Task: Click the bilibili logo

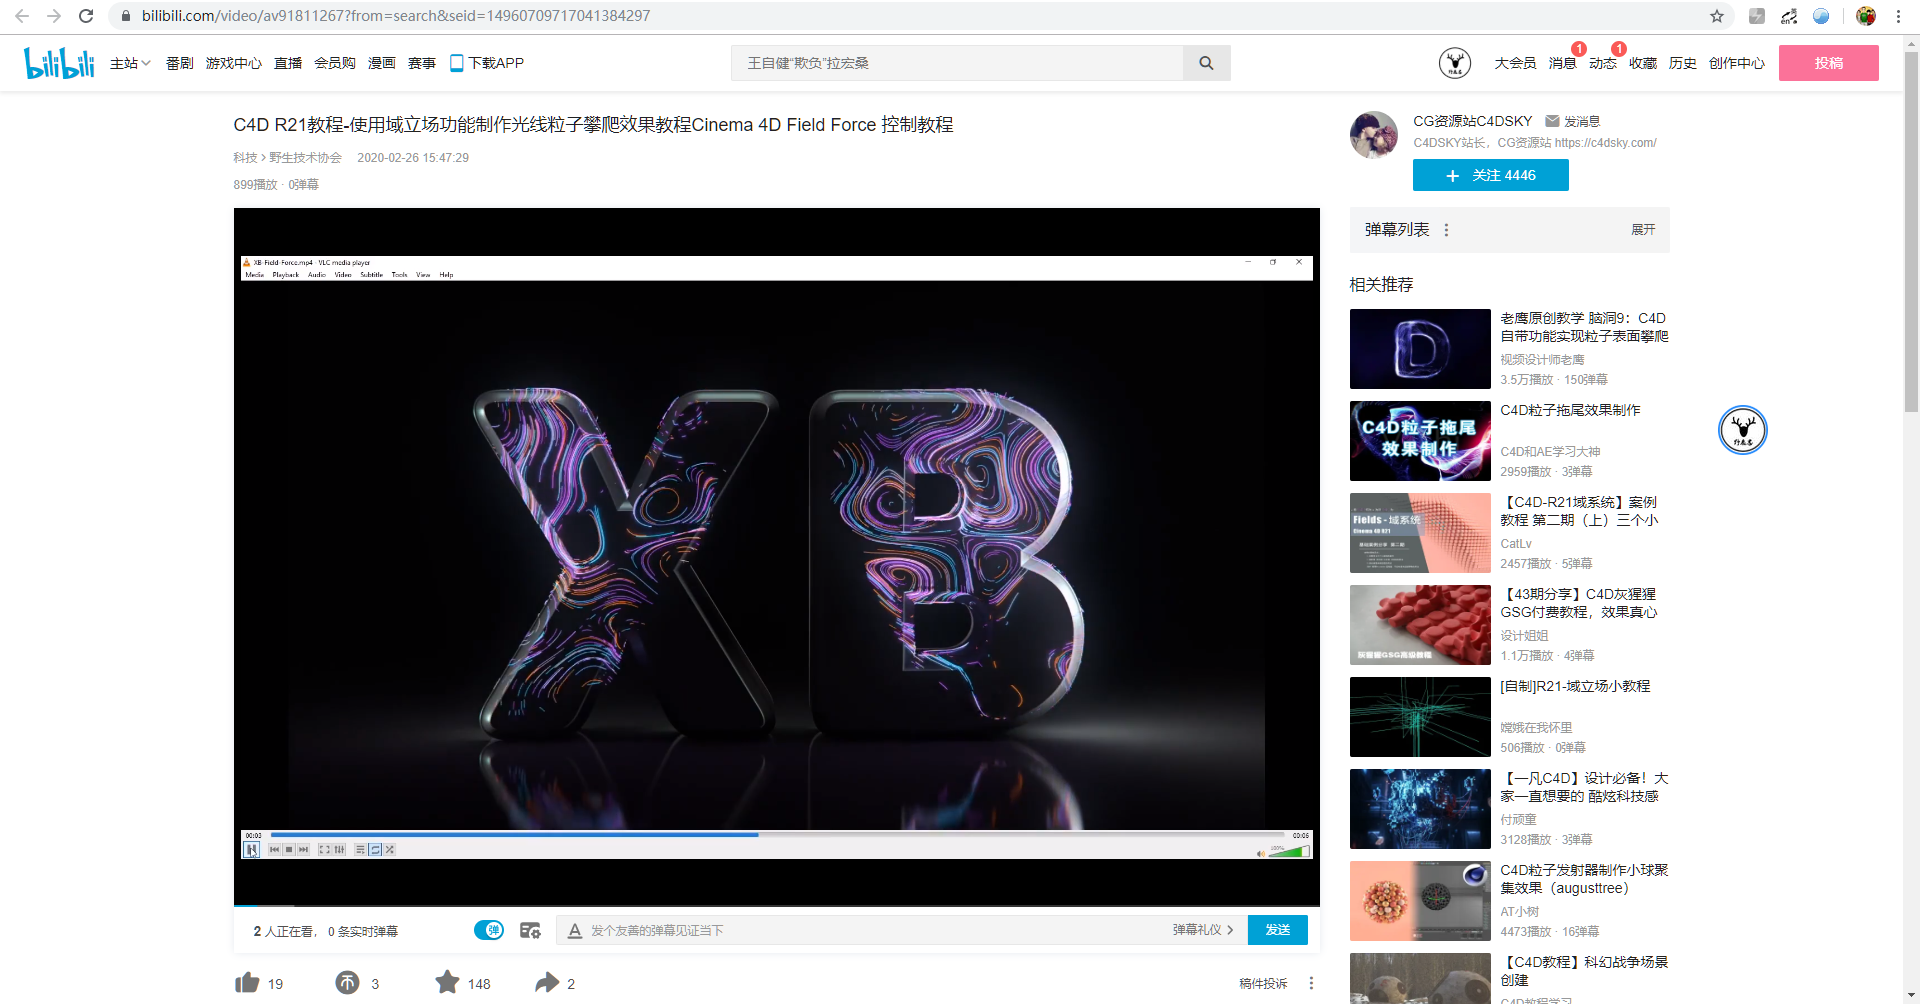Action: [x=59, y=63]
